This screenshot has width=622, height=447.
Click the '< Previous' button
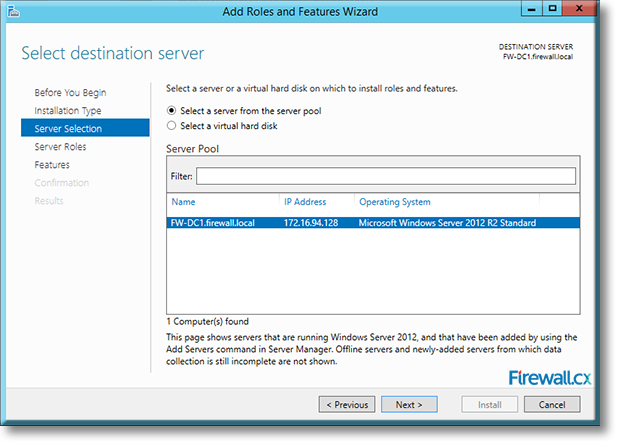[x=347, y=405]
